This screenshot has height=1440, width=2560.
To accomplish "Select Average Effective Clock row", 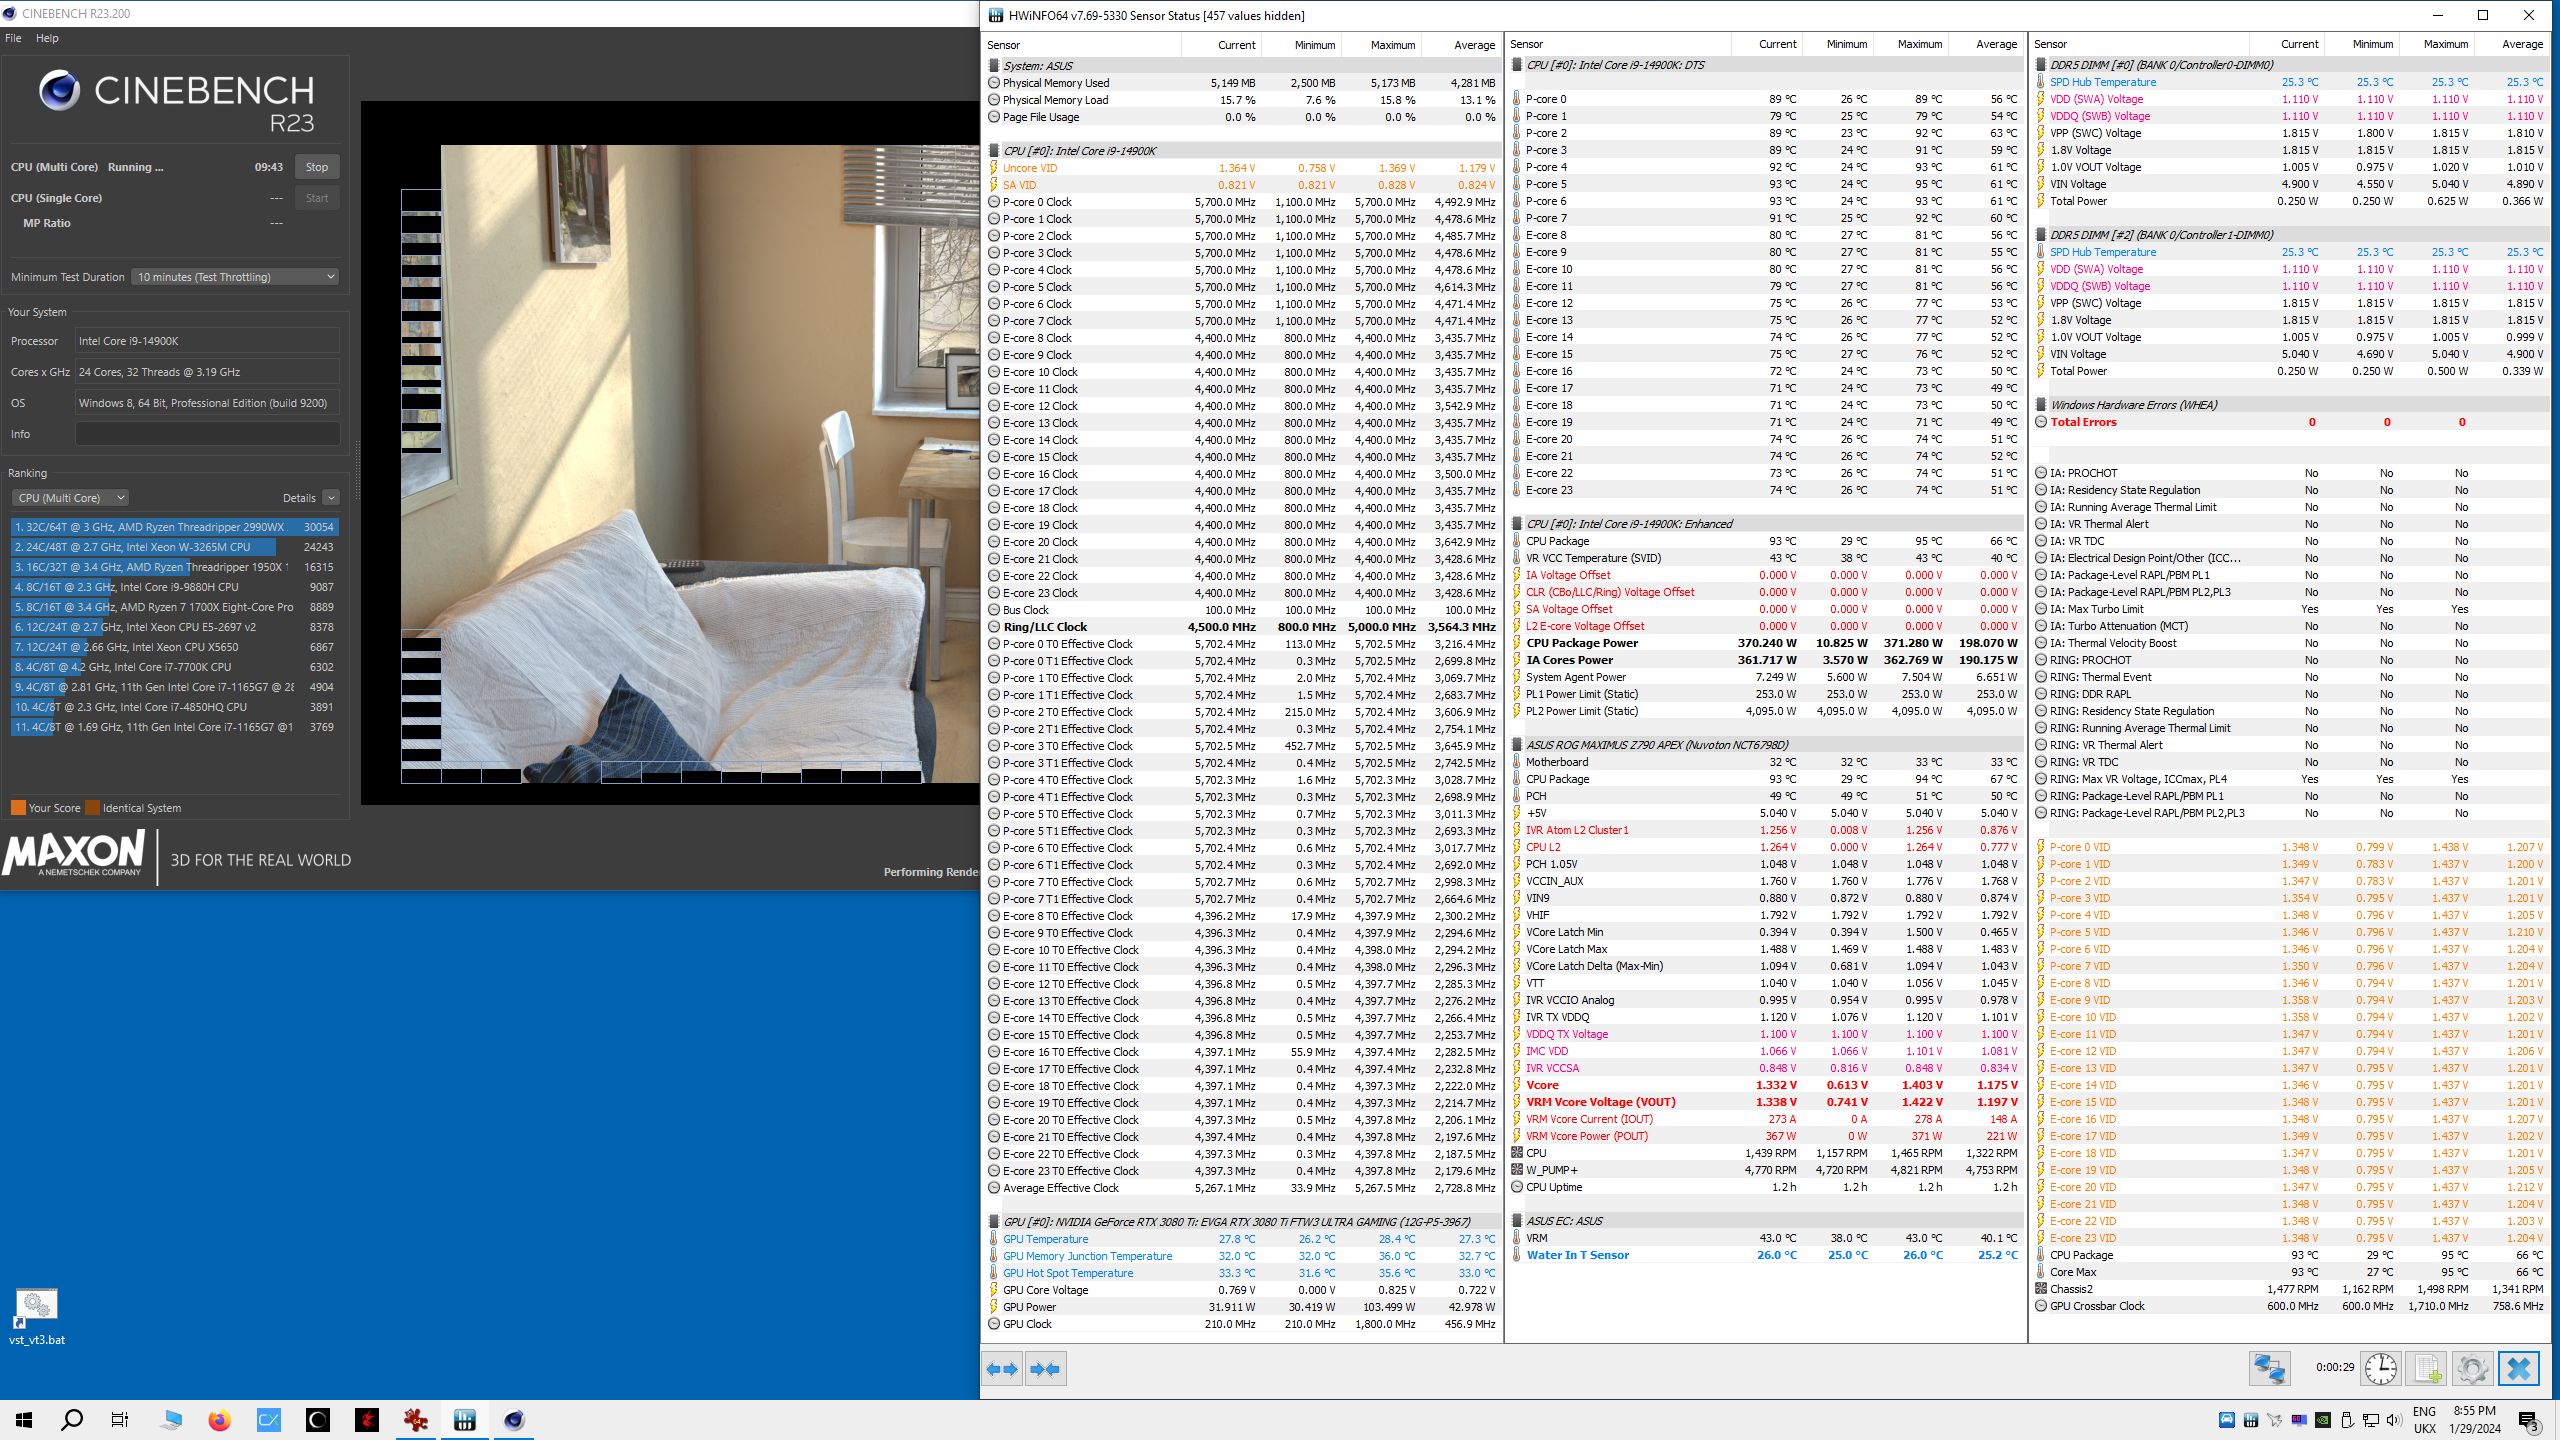I will 1242,1188.
